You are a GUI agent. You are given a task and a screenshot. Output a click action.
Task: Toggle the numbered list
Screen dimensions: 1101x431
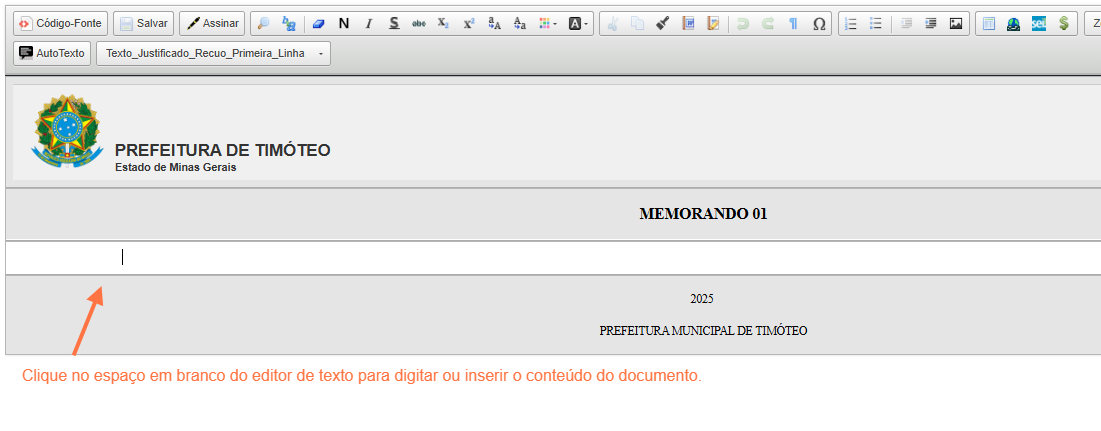(x=851, y=23)
